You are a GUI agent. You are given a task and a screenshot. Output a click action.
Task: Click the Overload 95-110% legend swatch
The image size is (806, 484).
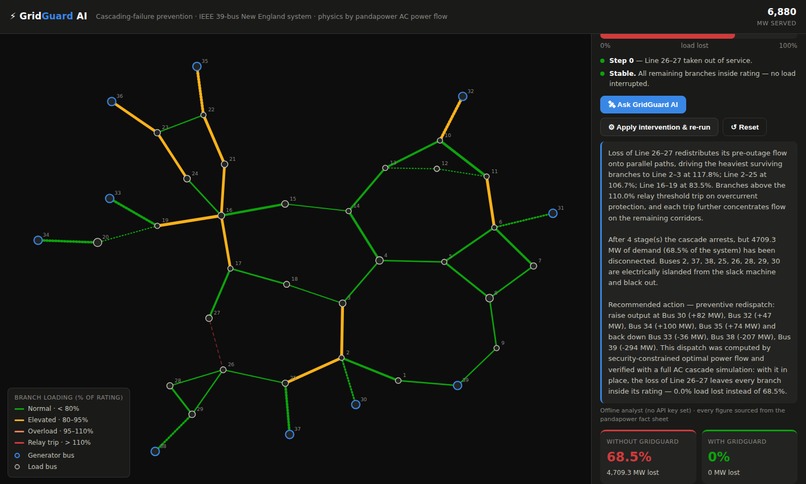point(20,432)
